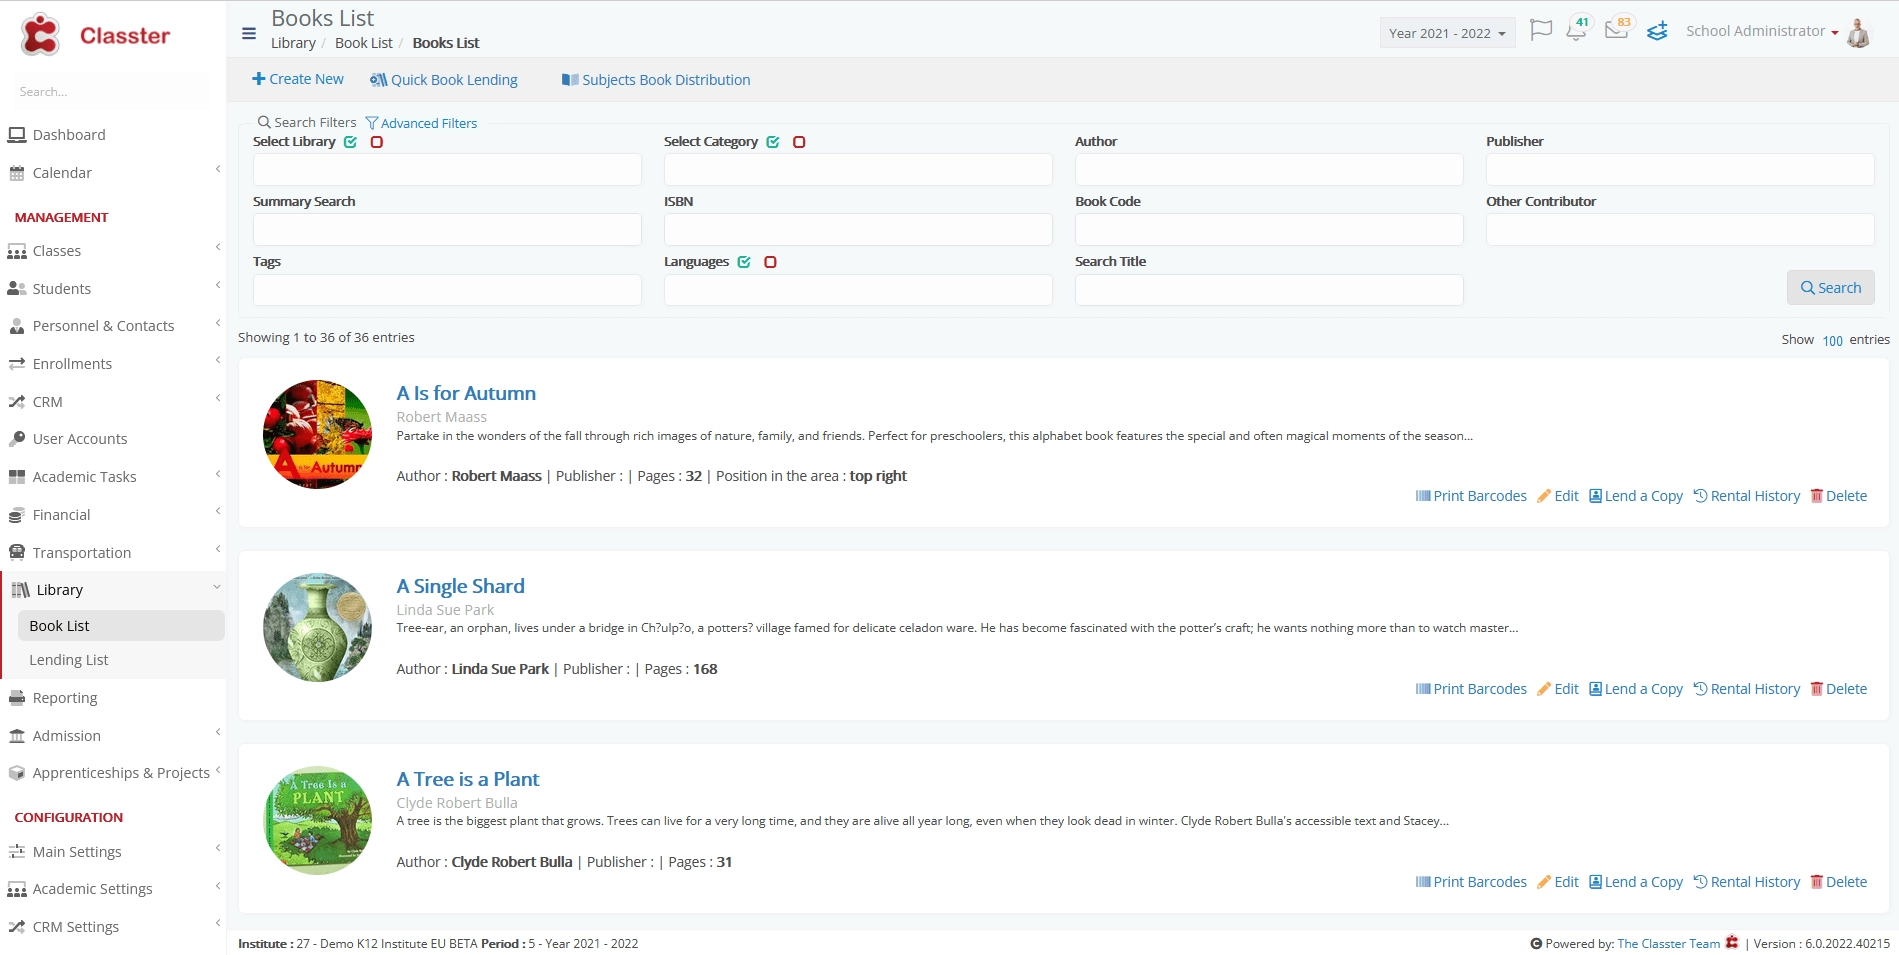Click Rental History clock icon for A Is for Autumn

tap(1700, 496)
